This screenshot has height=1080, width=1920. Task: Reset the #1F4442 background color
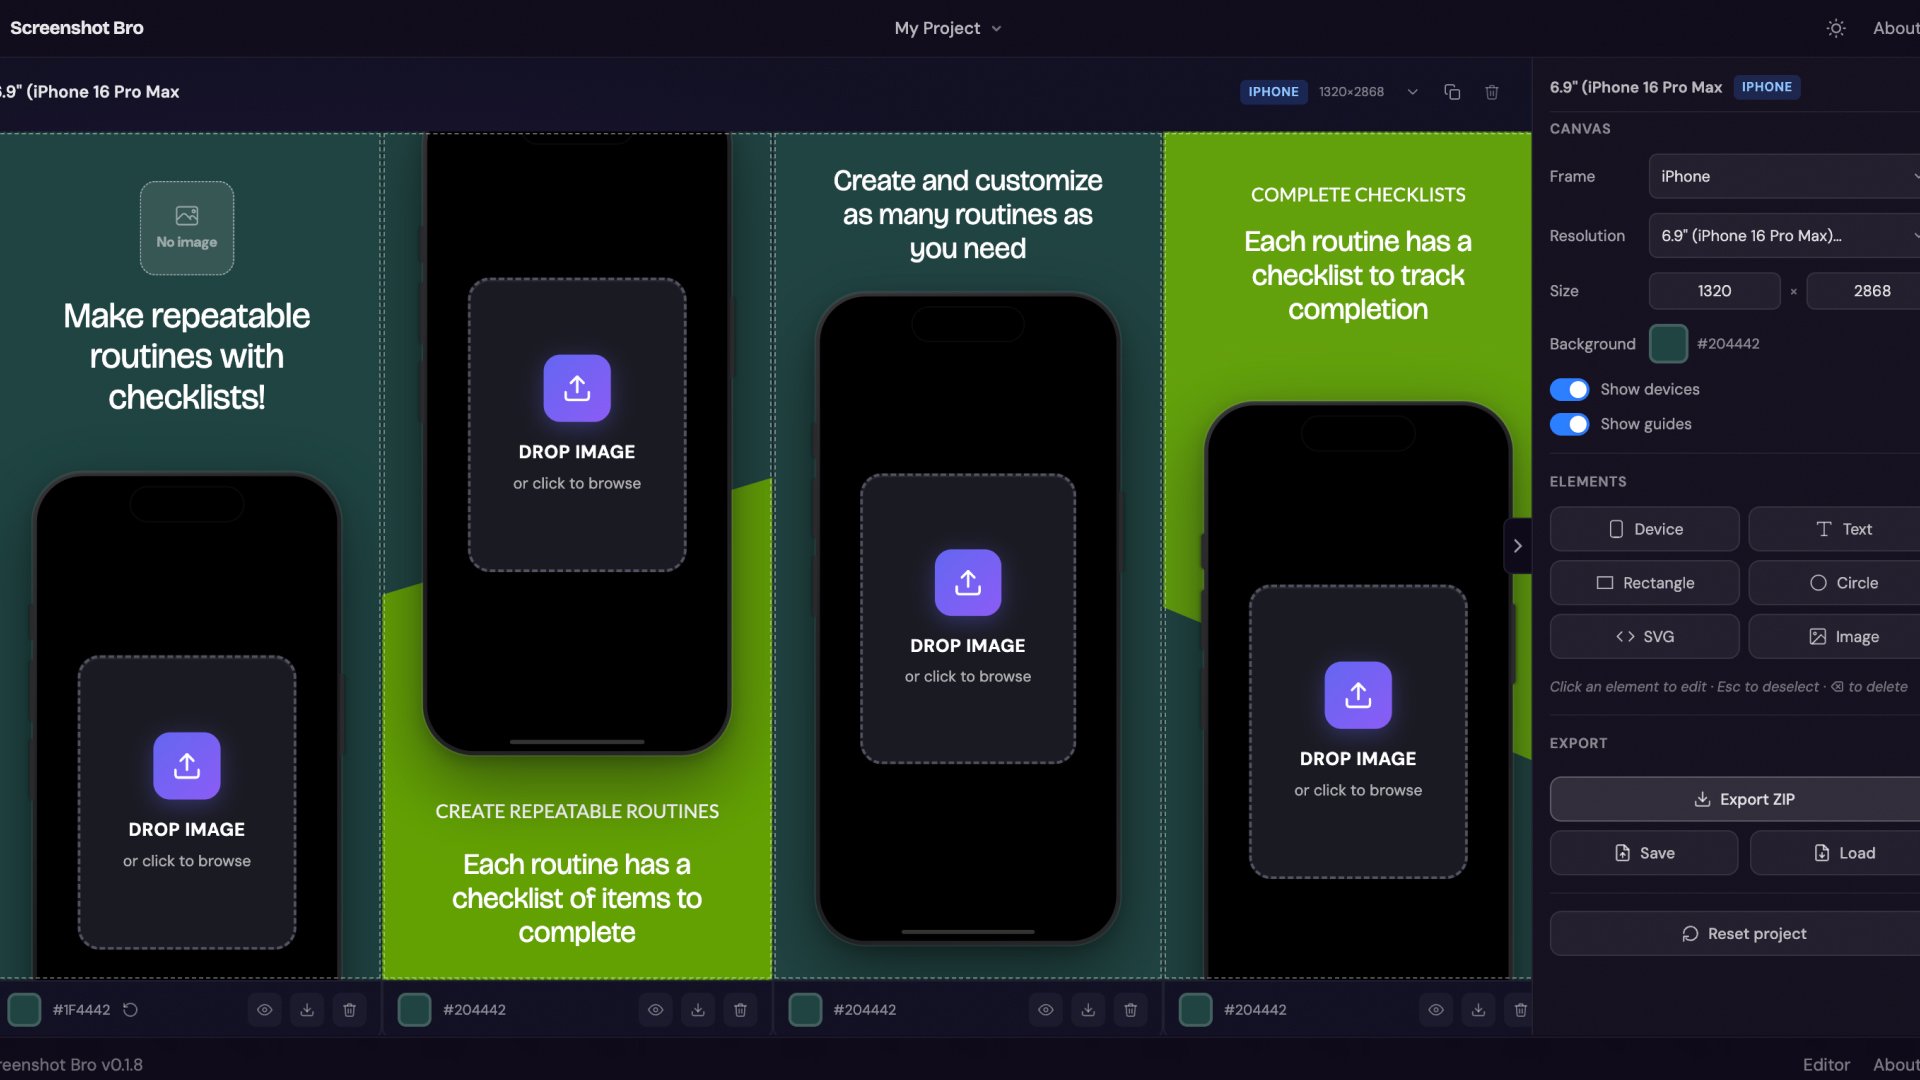point(130,1010)
